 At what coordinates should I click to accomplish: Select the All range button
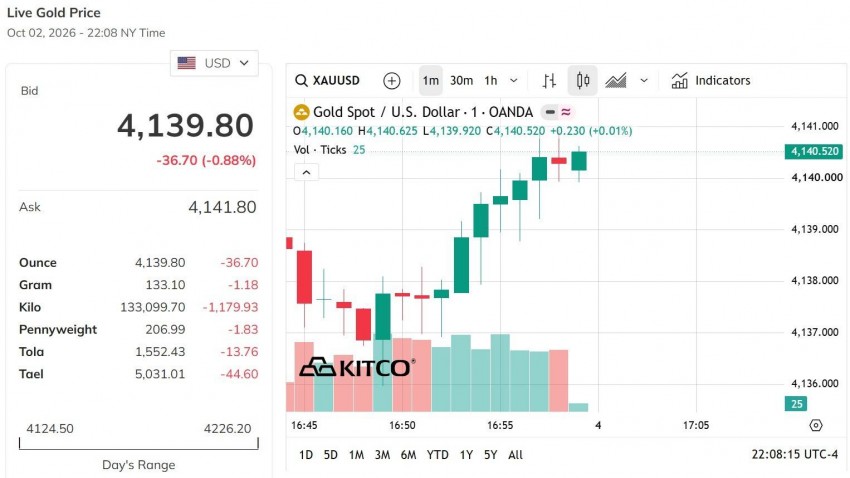pos(516,455)
